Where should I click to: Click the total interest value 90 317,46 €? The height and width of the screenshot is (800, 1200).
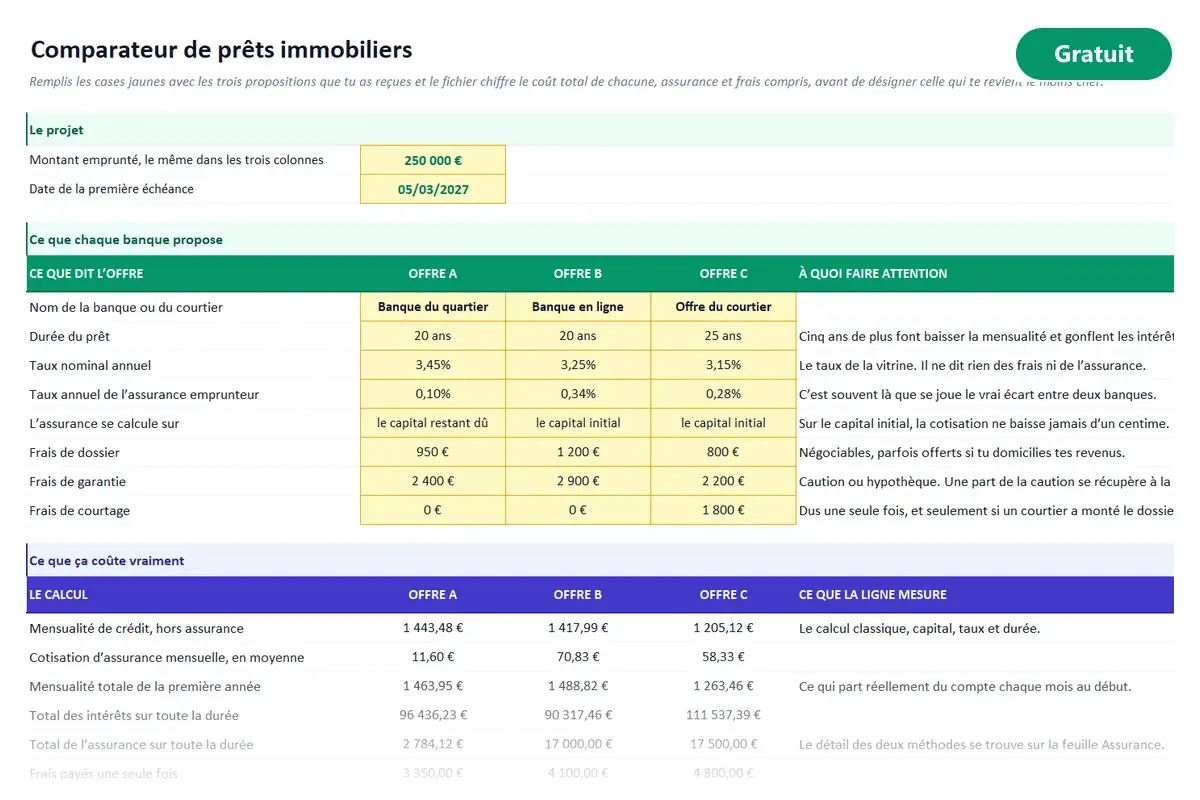tap(578, 716)
